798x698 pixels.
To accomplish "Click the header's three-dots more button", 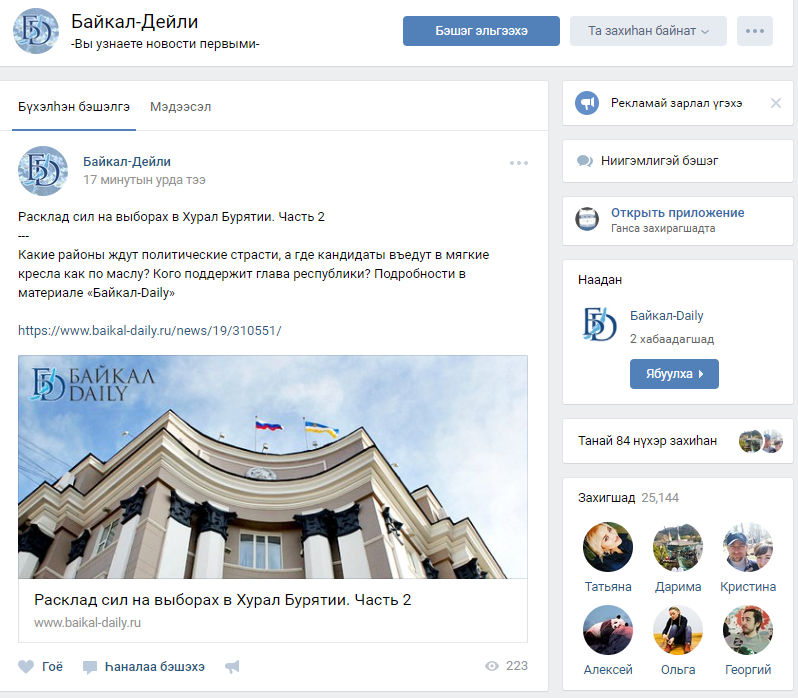I will (x=754, y=31).
